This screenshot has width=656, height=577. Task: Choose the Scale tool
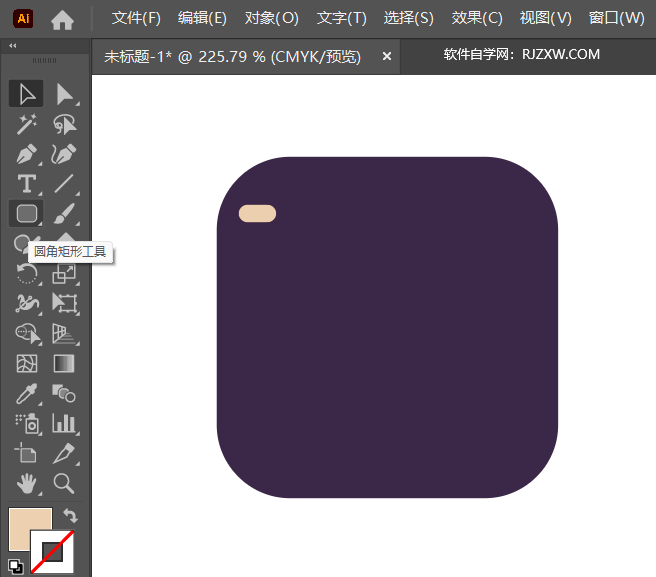pyautogui.click(x=64, y=274)
